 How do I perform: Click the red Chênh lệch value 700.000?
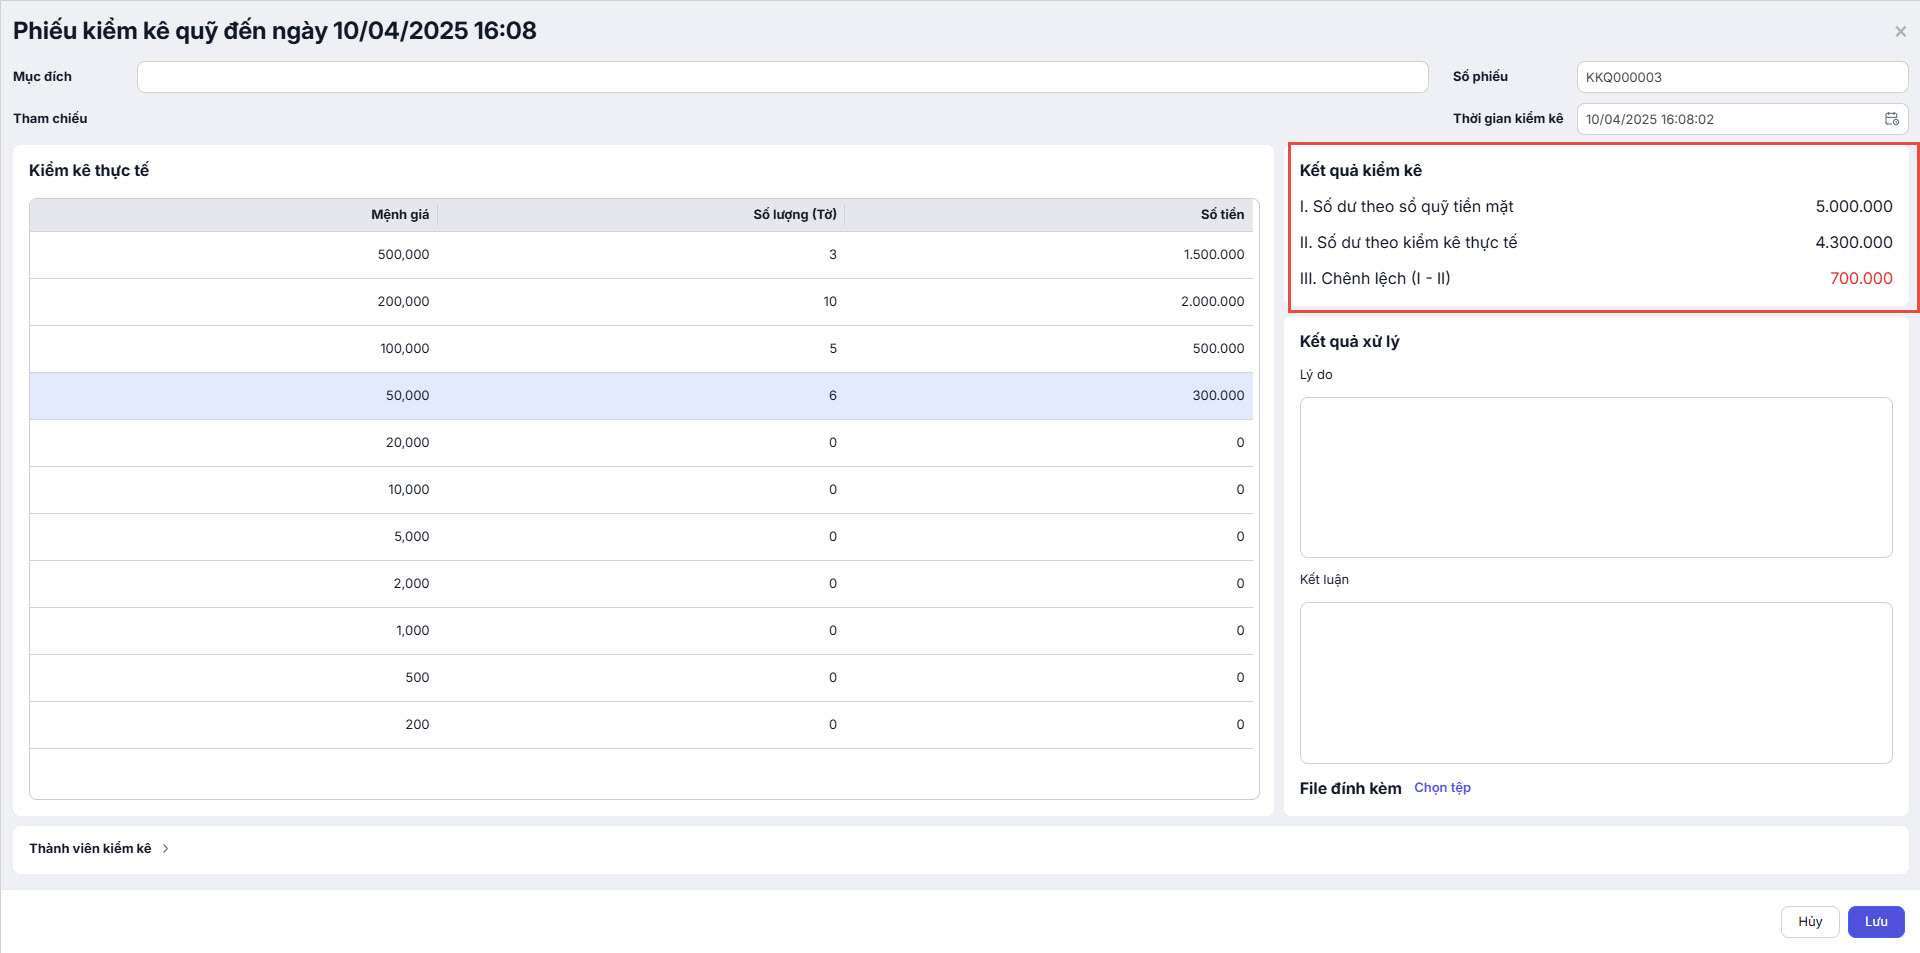pyautogui.click(x=1860, y=279)
